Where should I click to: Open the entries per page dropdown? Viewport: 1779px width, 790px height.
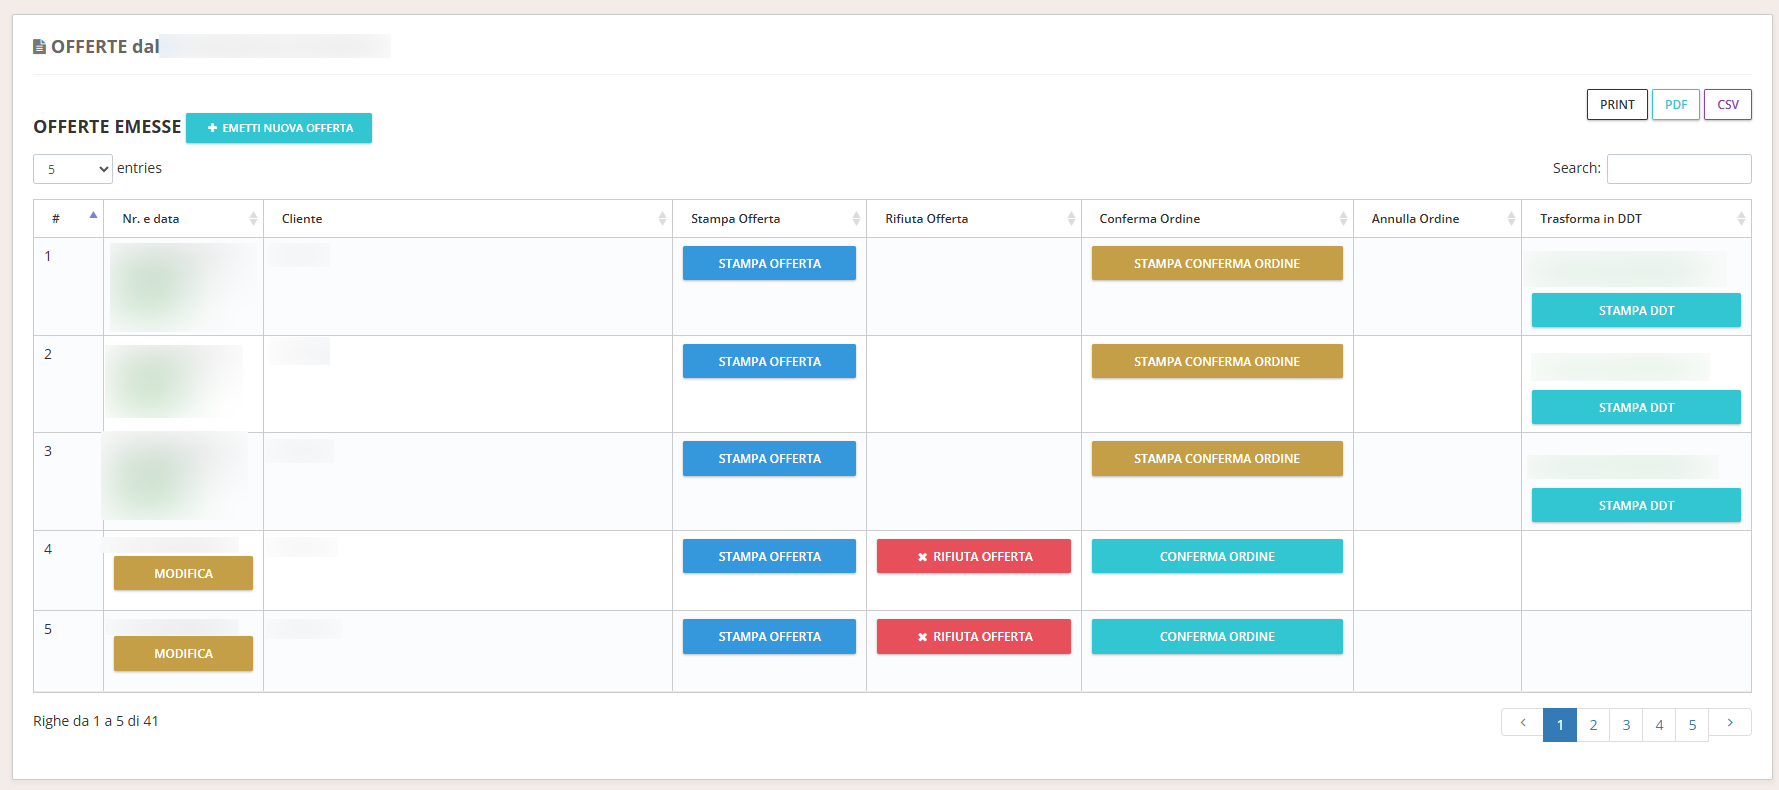click(73, 169)
